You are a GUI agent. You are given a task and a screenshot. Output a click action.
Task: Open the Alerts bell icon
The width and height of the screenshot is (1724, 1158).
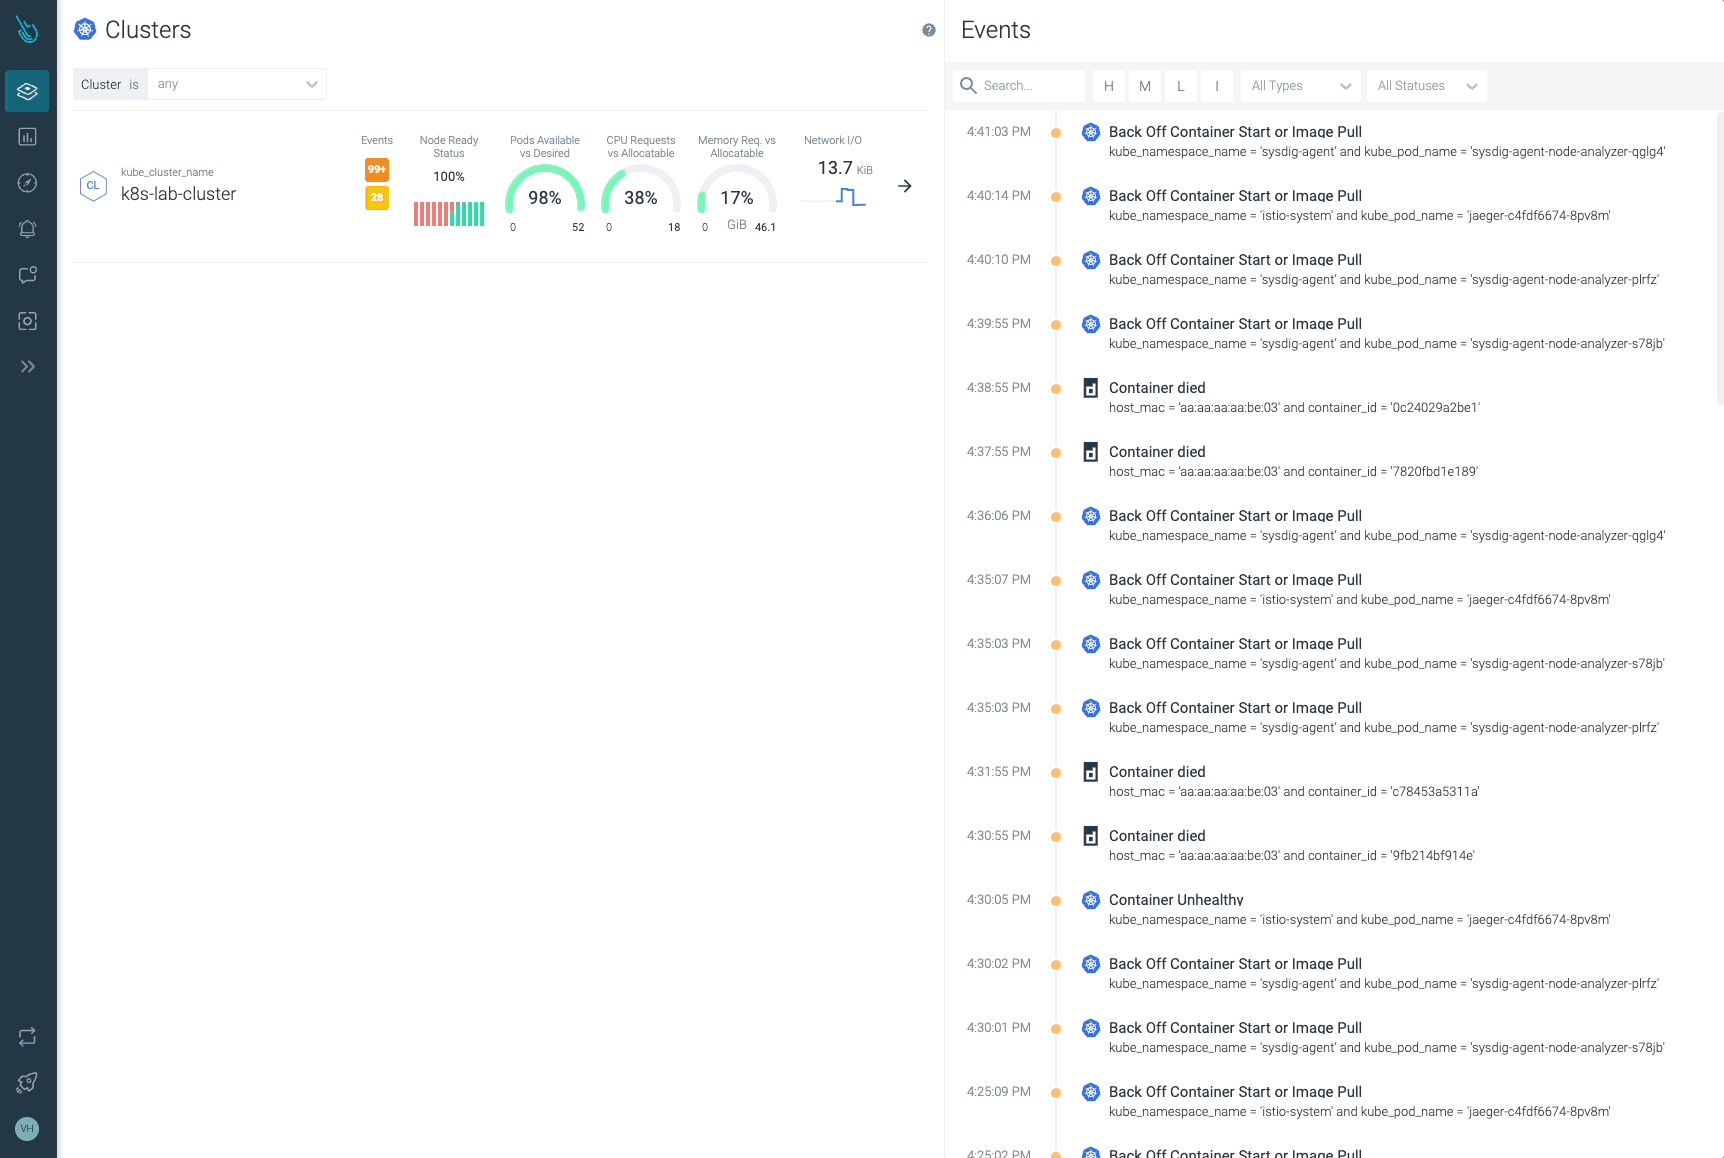click(x=27, y=229)
